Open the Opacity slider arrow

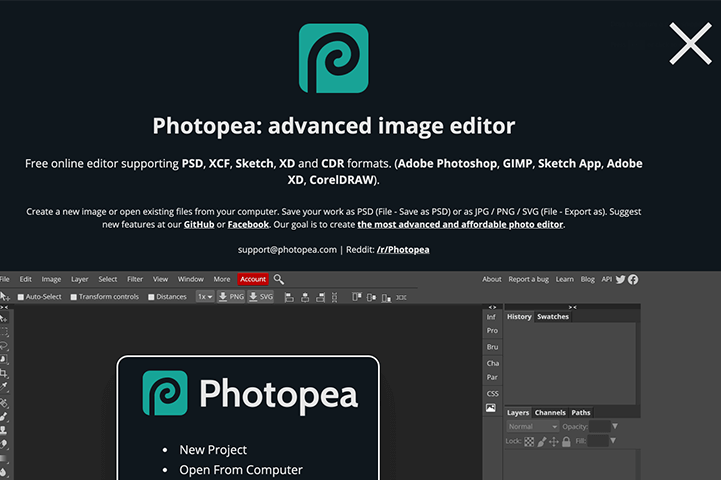coord(615,426)
